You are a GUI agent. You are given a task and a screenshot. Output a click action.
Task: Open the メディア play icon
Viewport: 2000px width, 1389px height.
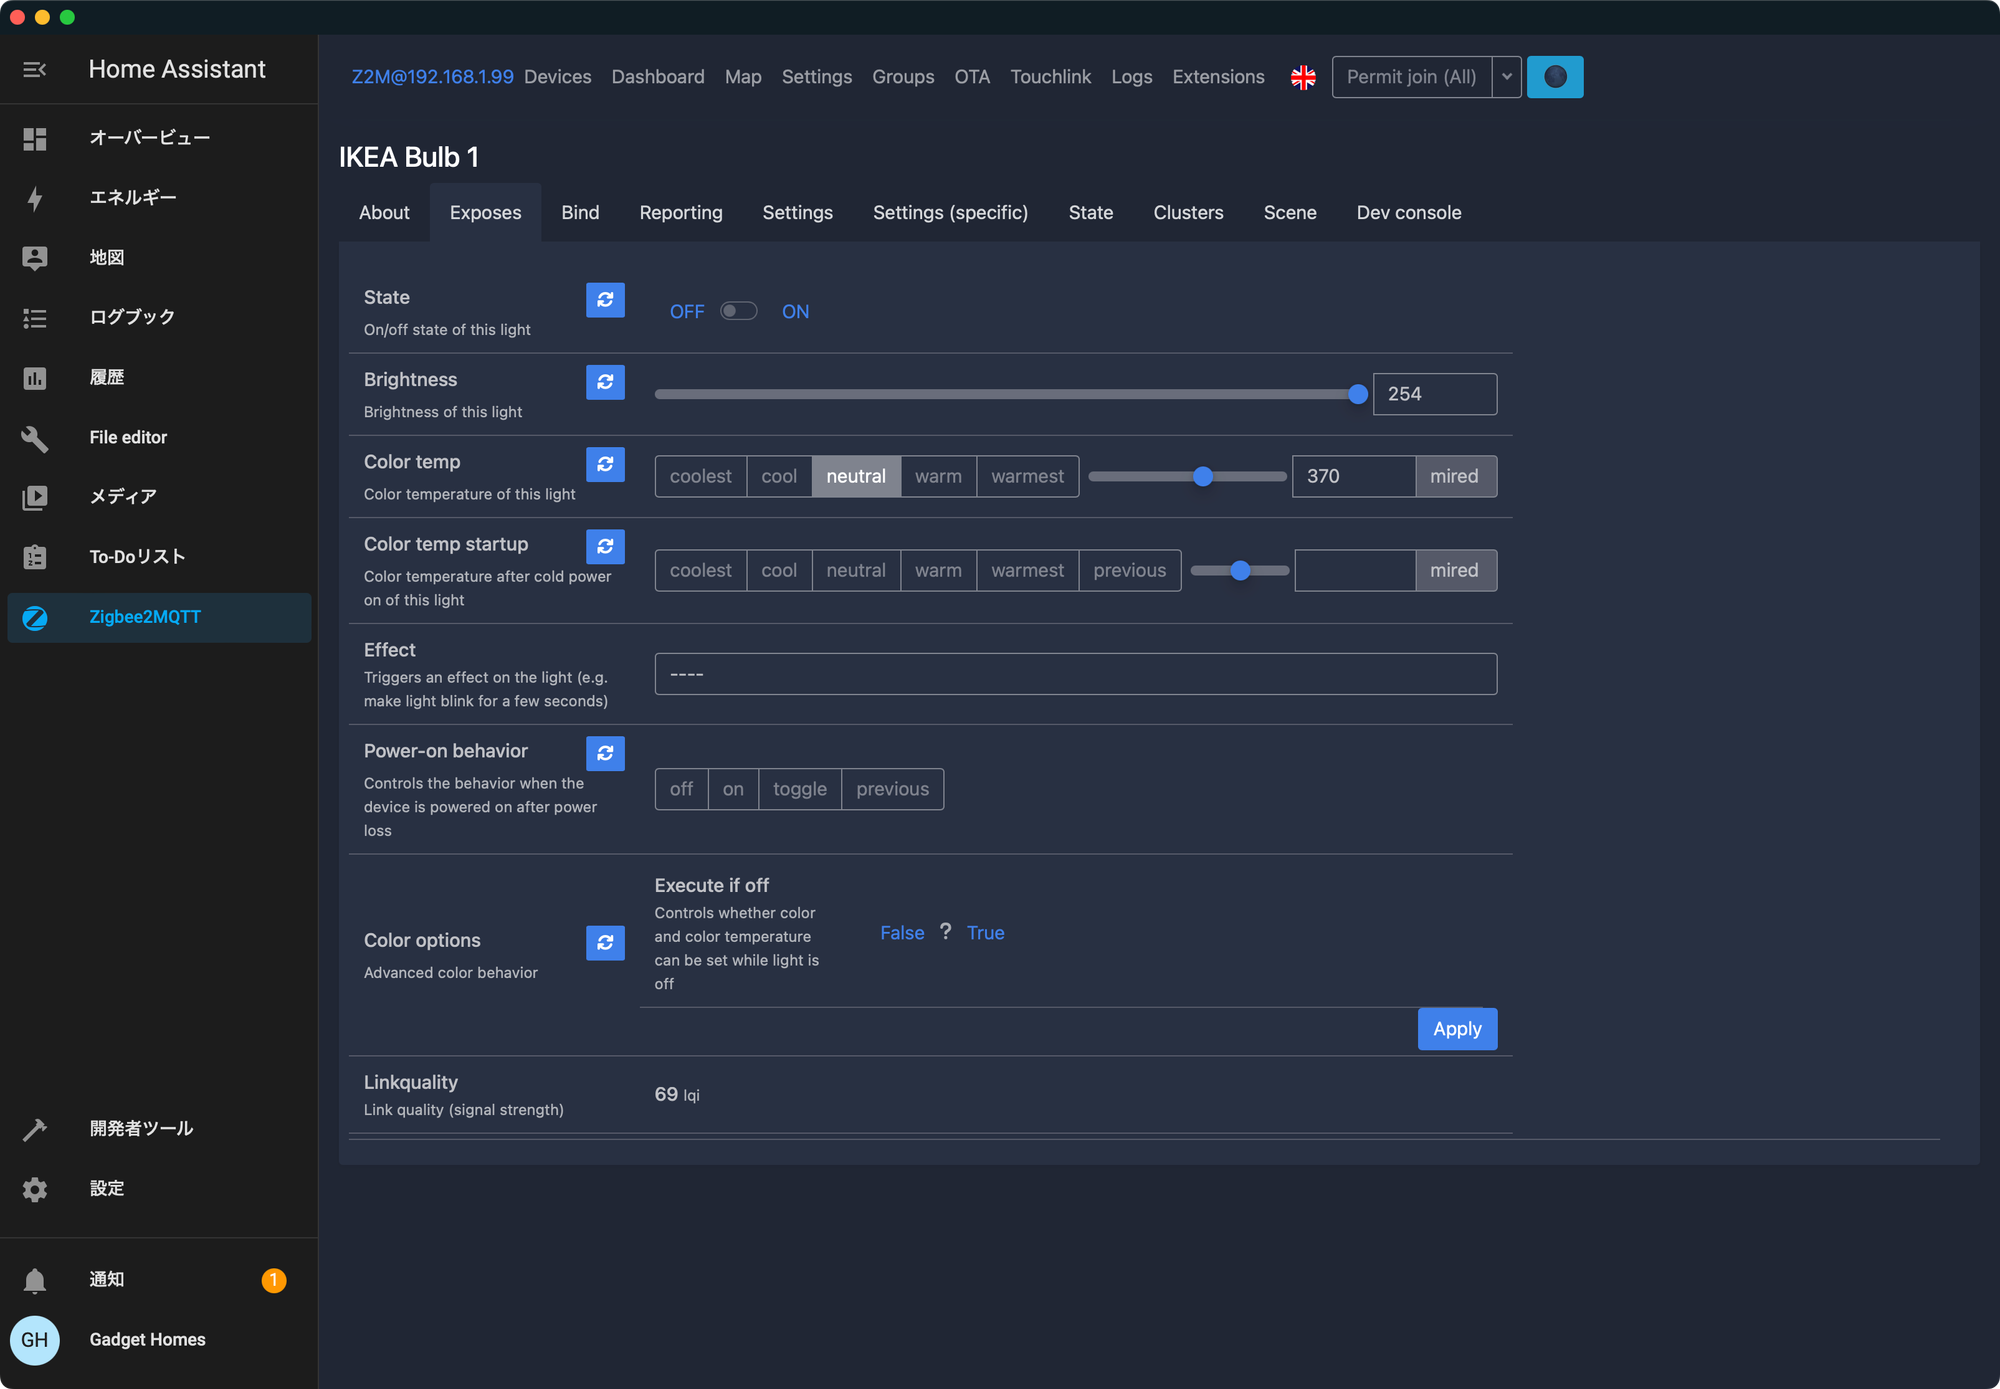point(35,497)
